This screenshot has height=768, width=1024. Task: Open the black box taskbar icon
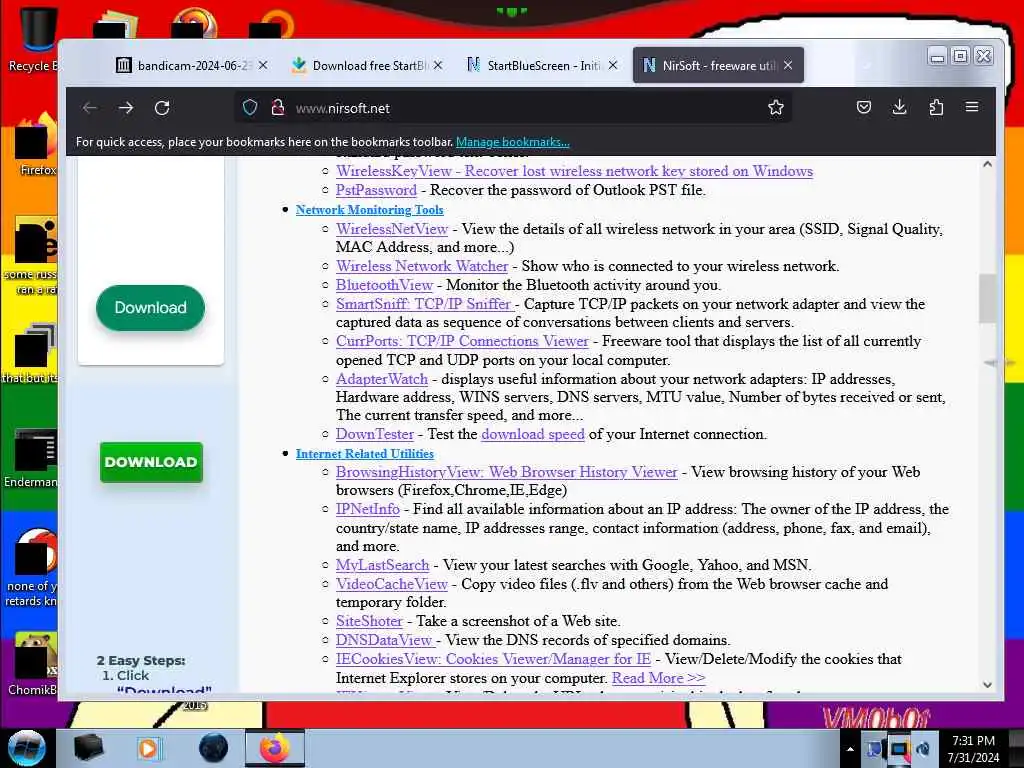[x=88, y=748]
